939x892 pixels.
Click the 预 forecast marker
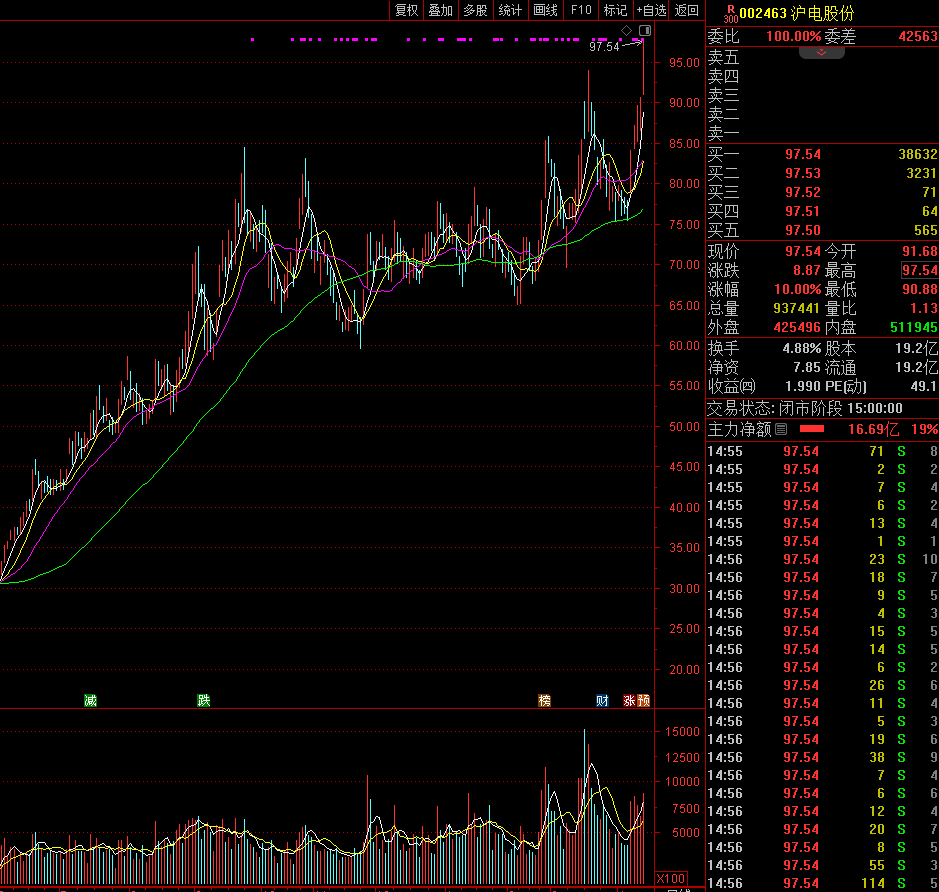(644, 700)
